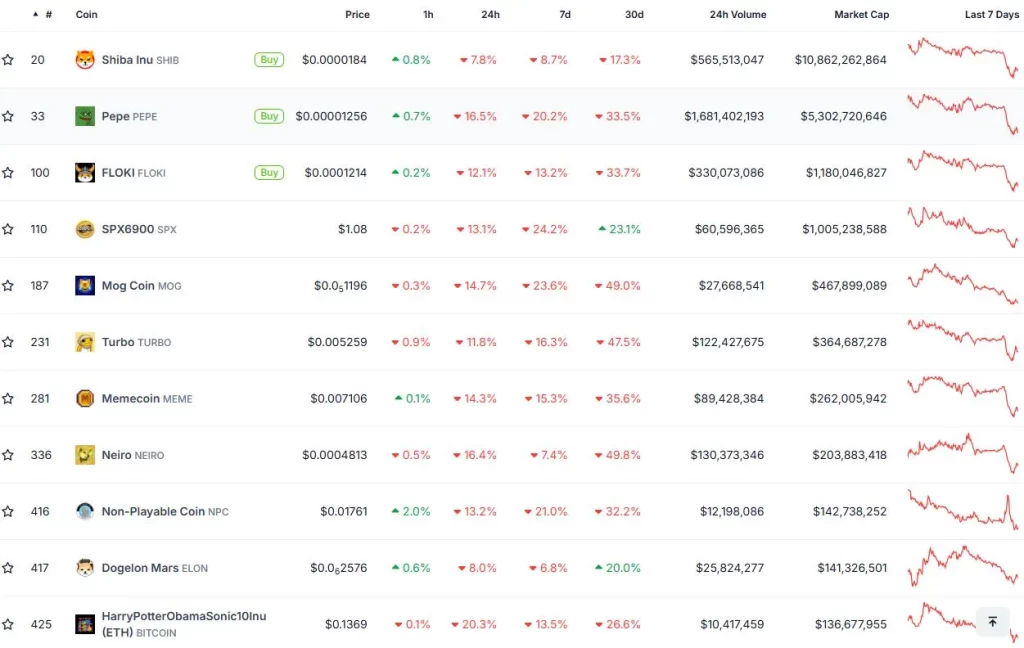Click Buy button for Shiba Inu
The width and height of the screenshot is (1024, 648).
coord(269,60)
